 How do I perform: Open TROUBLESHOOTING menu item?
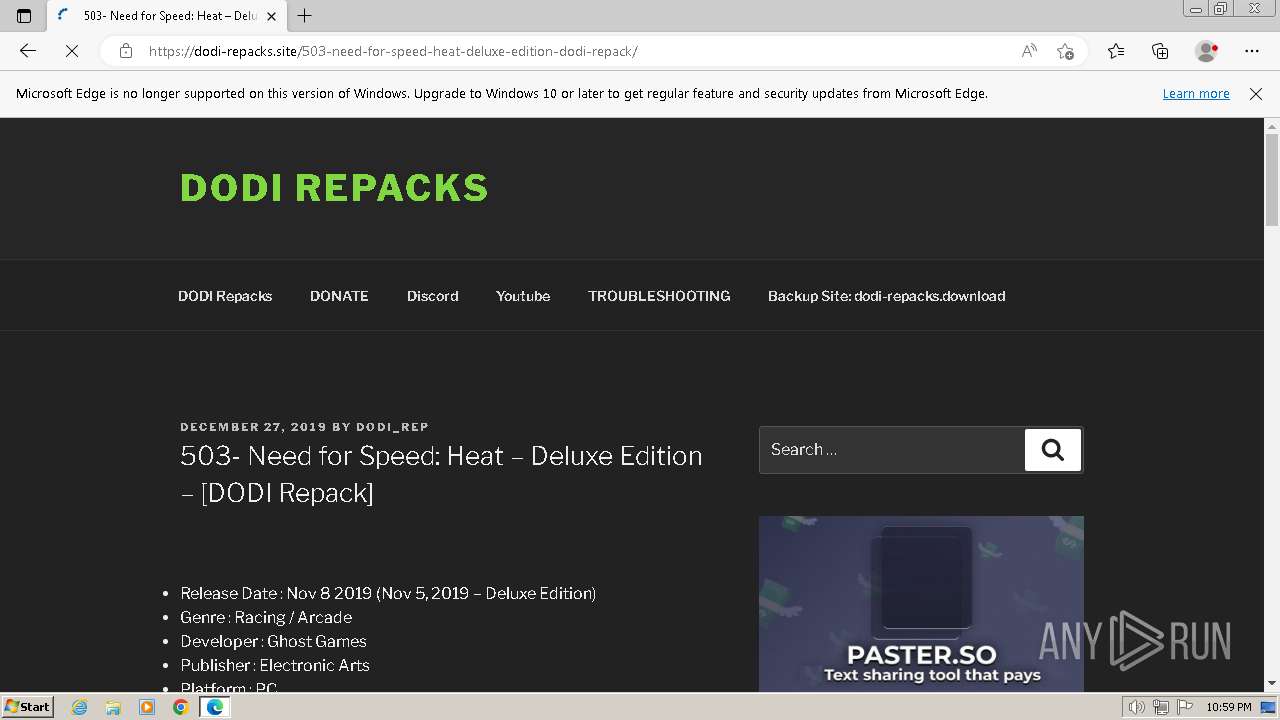659,296
